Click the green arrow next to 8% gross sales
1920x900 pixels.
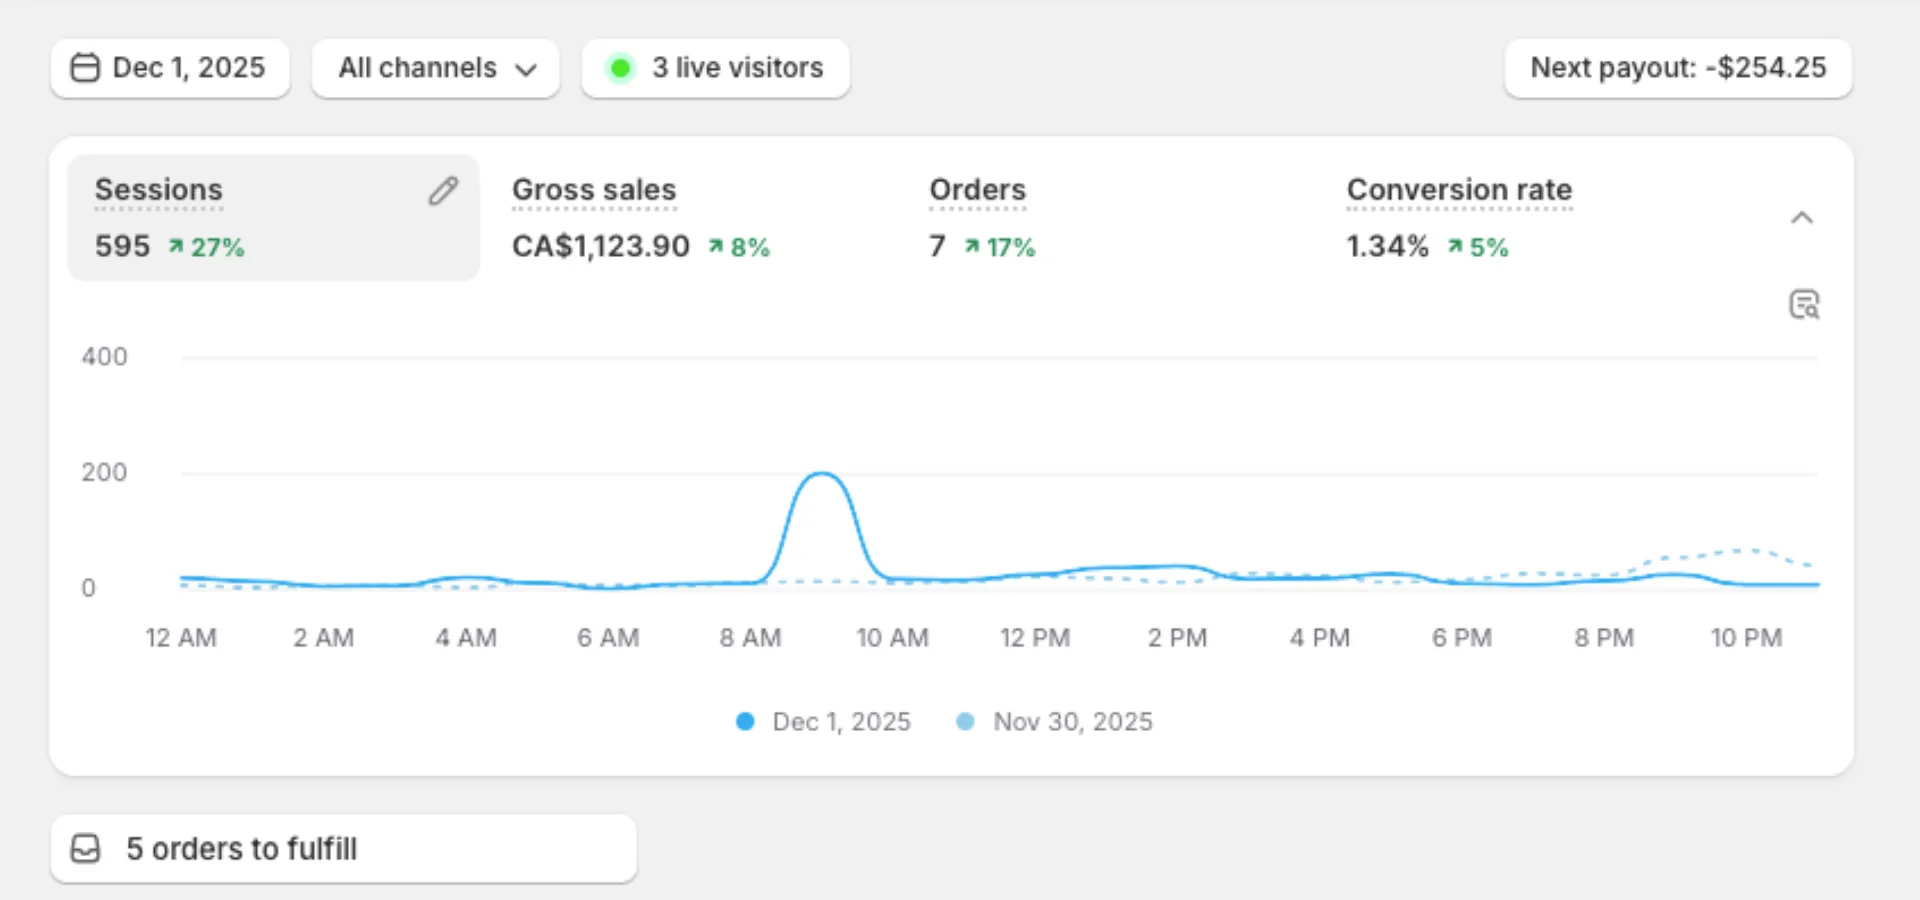tap(716, 246)
